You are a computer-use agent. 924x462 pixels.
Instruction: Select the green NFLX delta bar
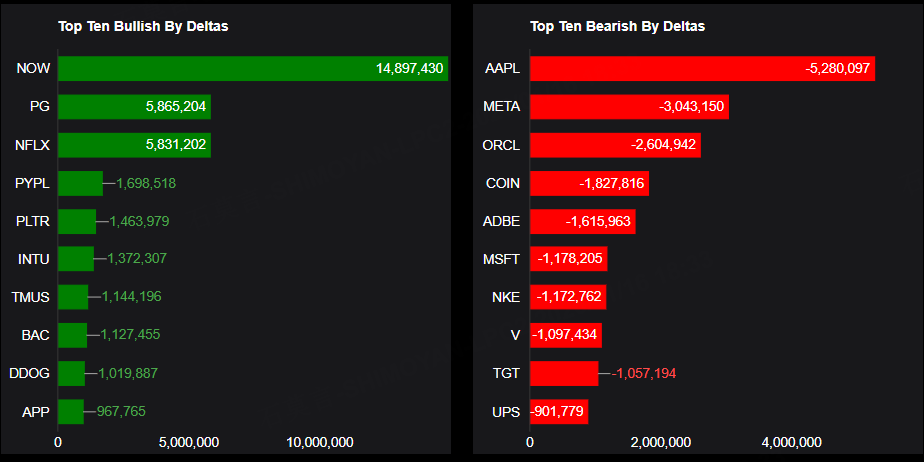pos(134,145)
